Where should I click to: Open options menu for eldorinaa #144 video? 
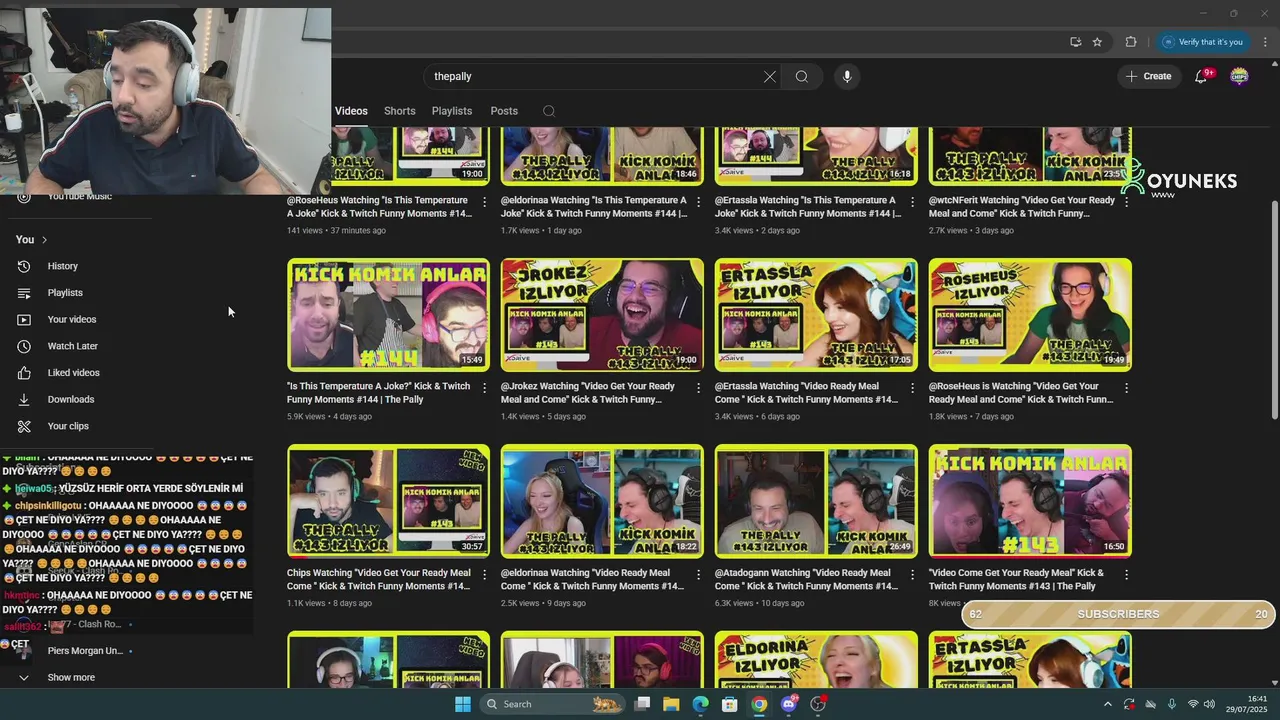[x=699, y=202]
